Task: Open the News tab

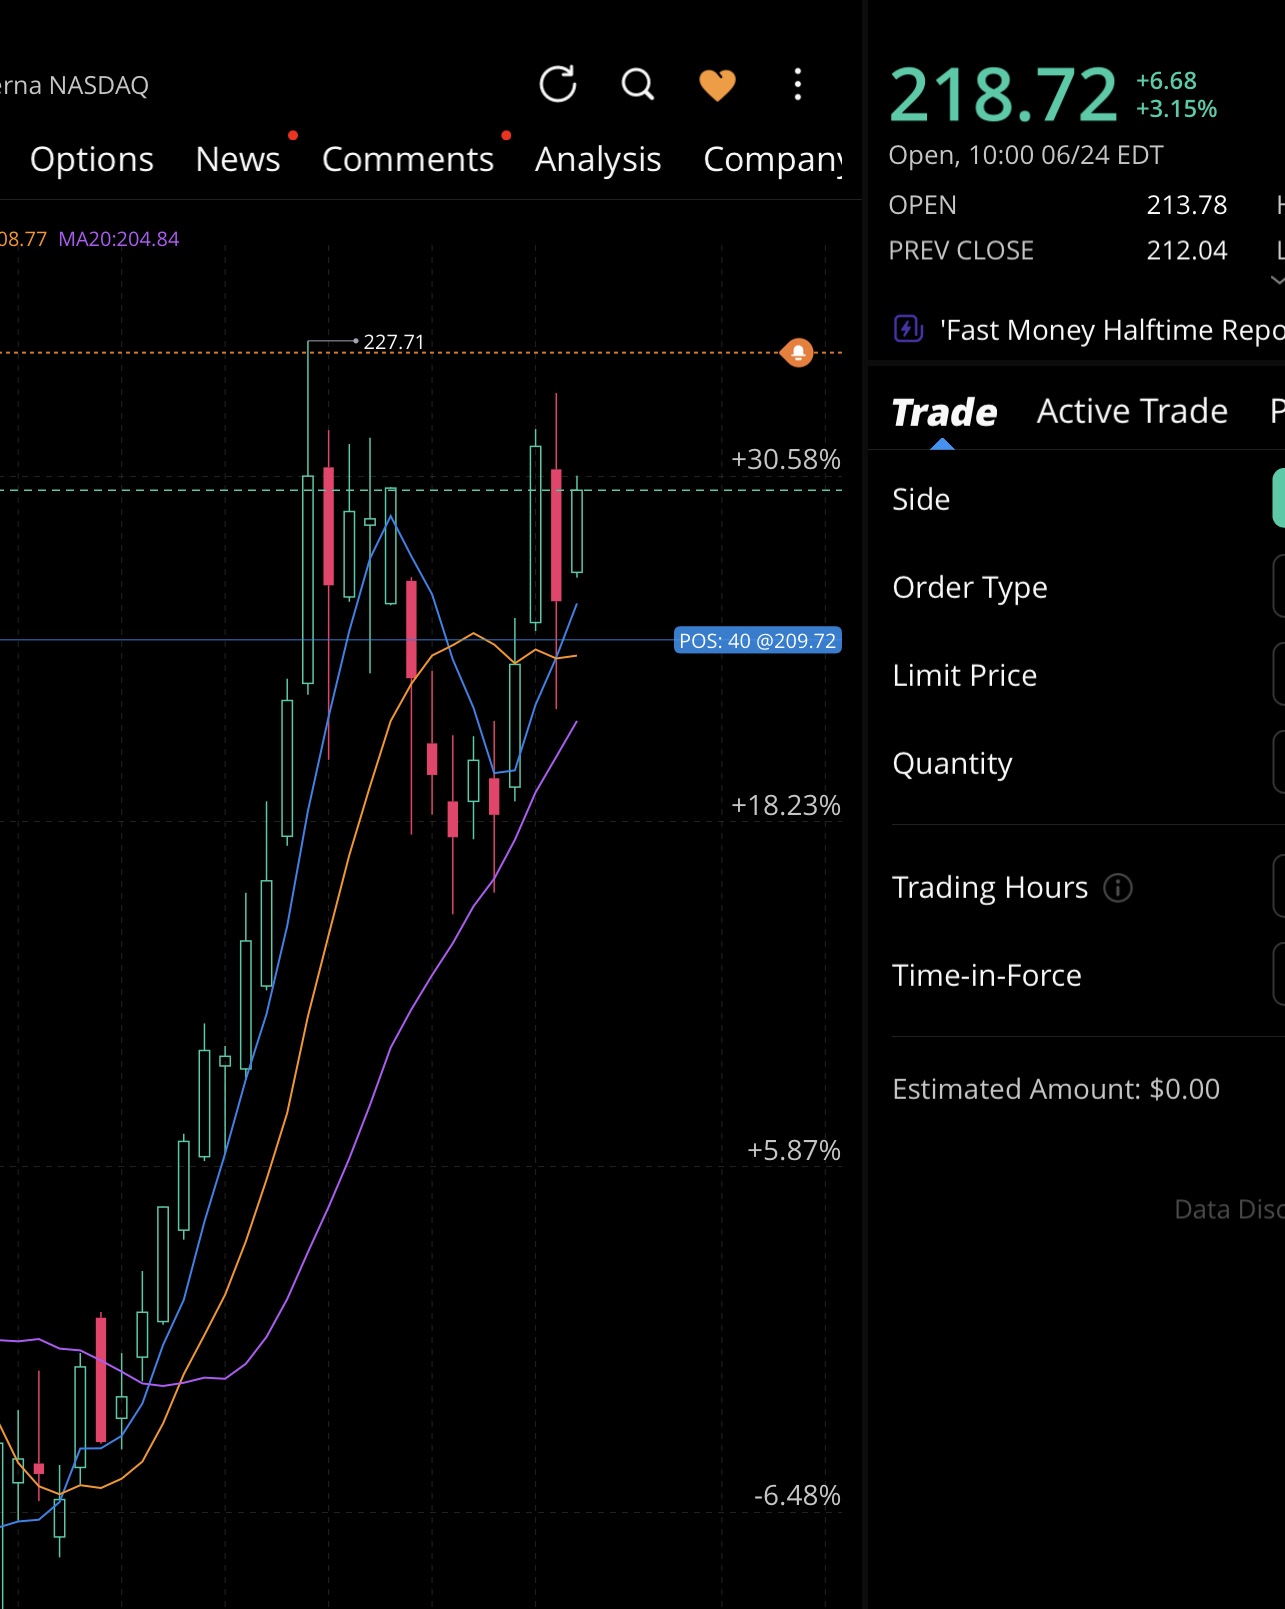Action: click(x=238, y=159)
